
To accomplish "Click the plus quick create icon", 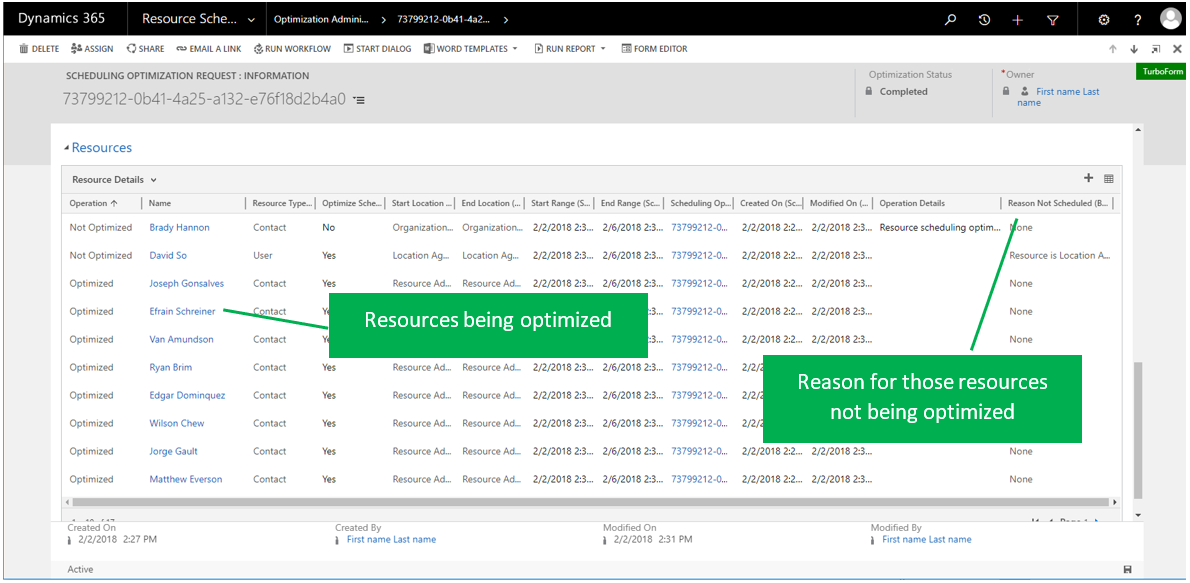I will pyautogui.click(x=1018, y=19).
